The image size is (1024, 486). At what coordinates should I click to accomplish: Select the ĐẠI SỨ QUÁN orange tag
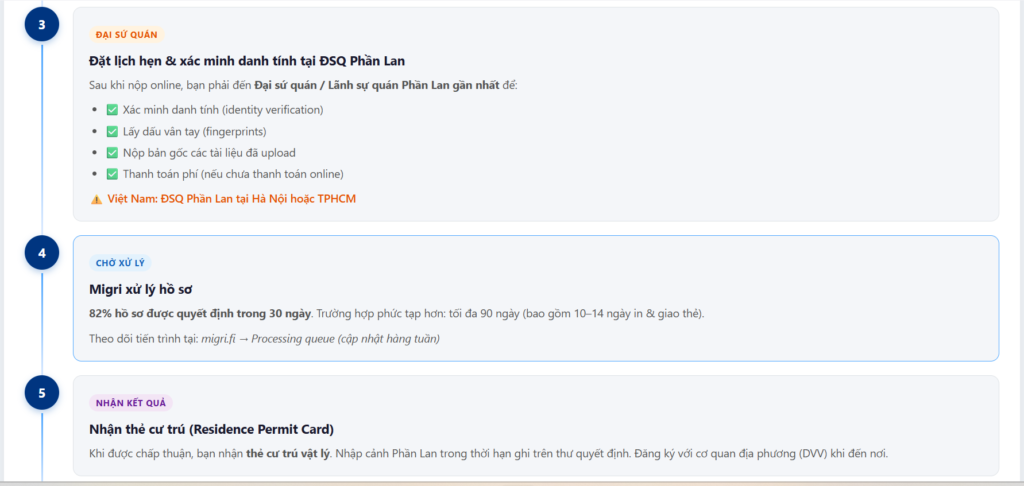pos(127,35)
